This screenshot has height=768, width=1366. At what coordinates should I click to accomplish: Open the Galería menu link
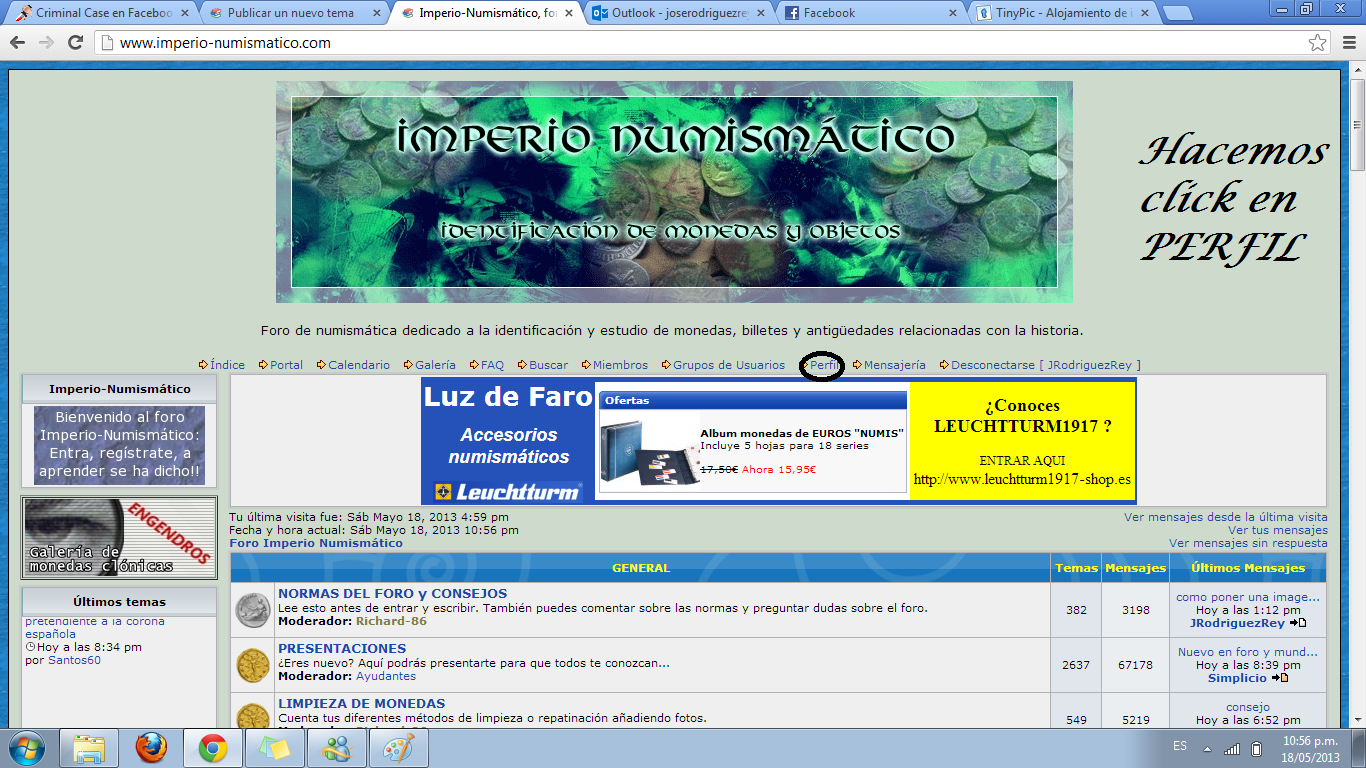pyautogui.click(x=435, y=365)
